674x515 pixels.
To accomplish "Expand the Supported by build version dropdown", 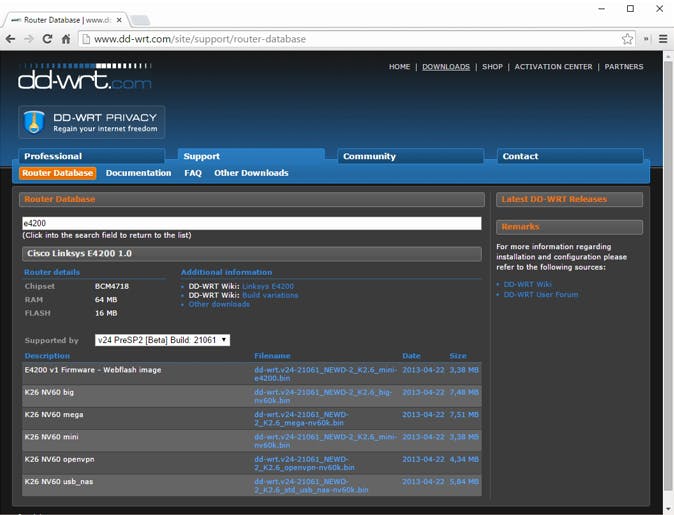I will [162, 340].
